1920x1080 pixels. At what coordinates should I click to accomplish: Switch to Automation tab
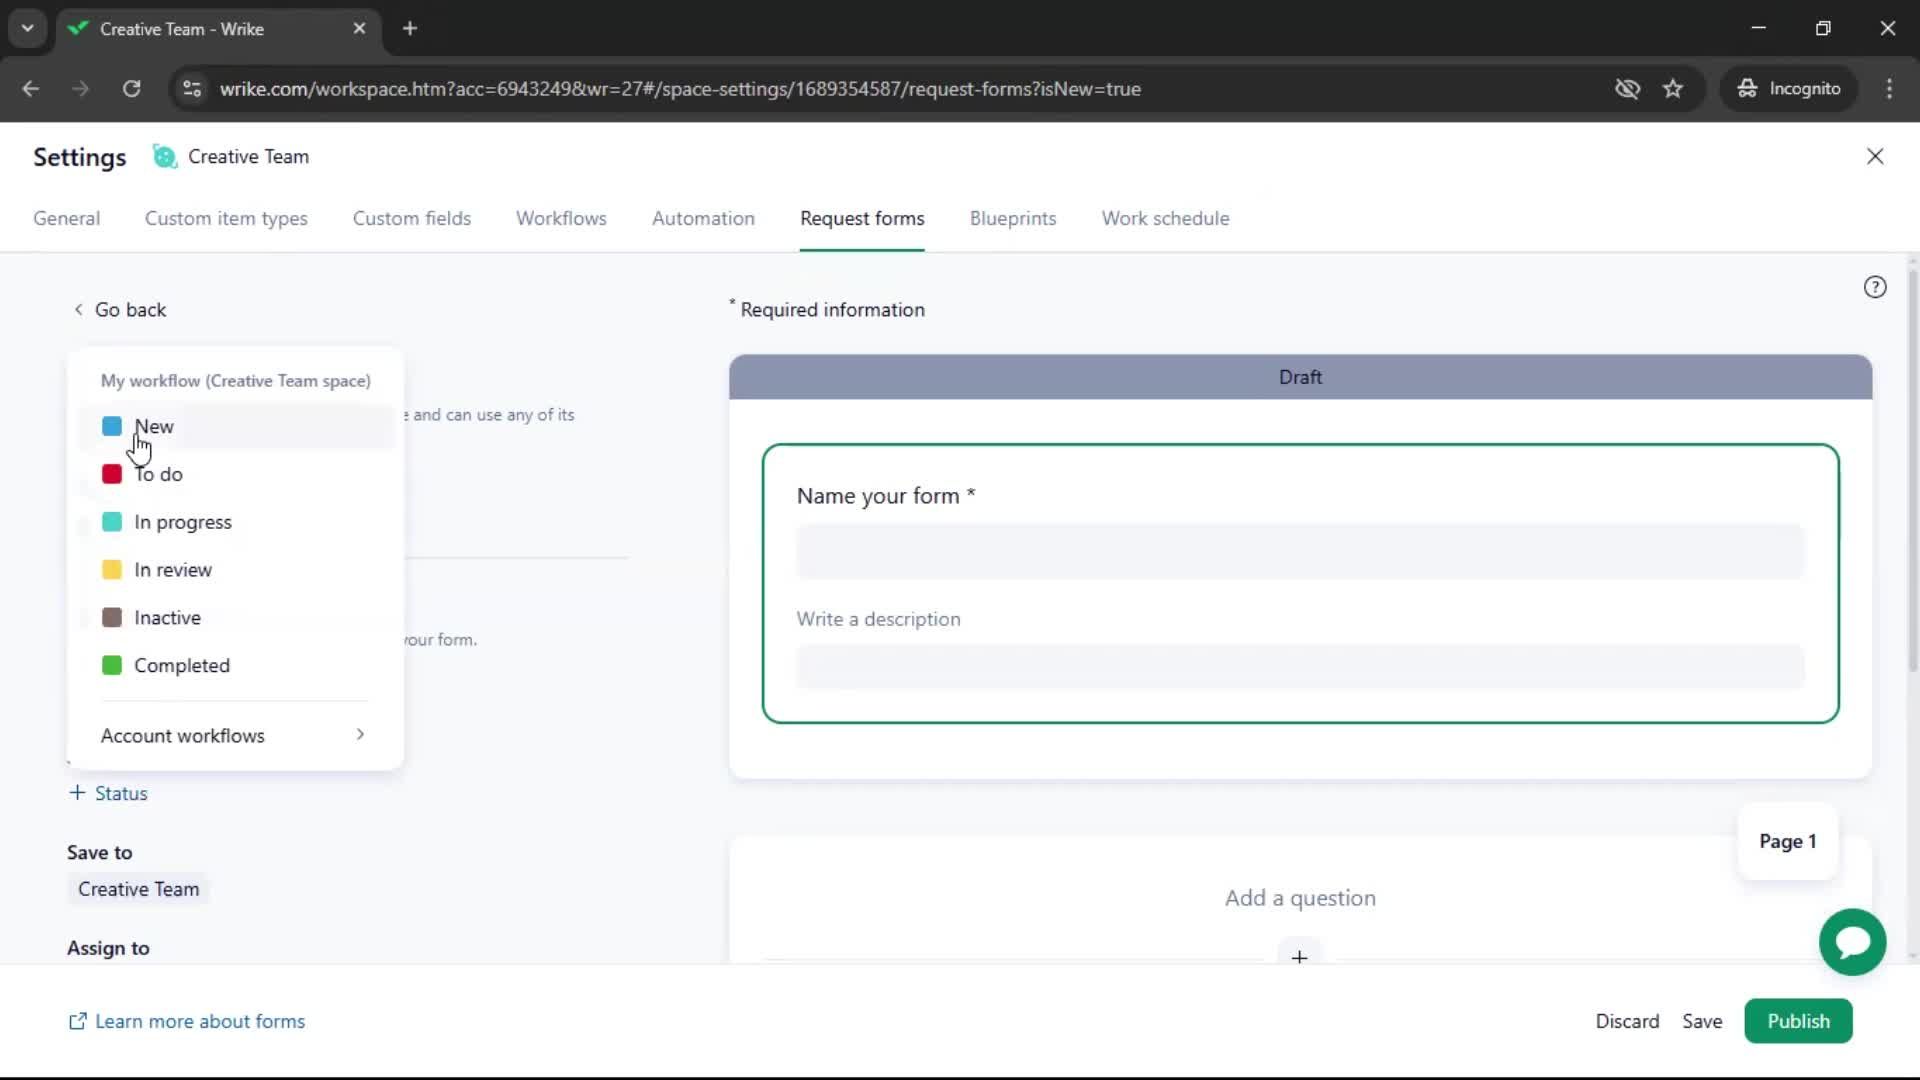703,219
